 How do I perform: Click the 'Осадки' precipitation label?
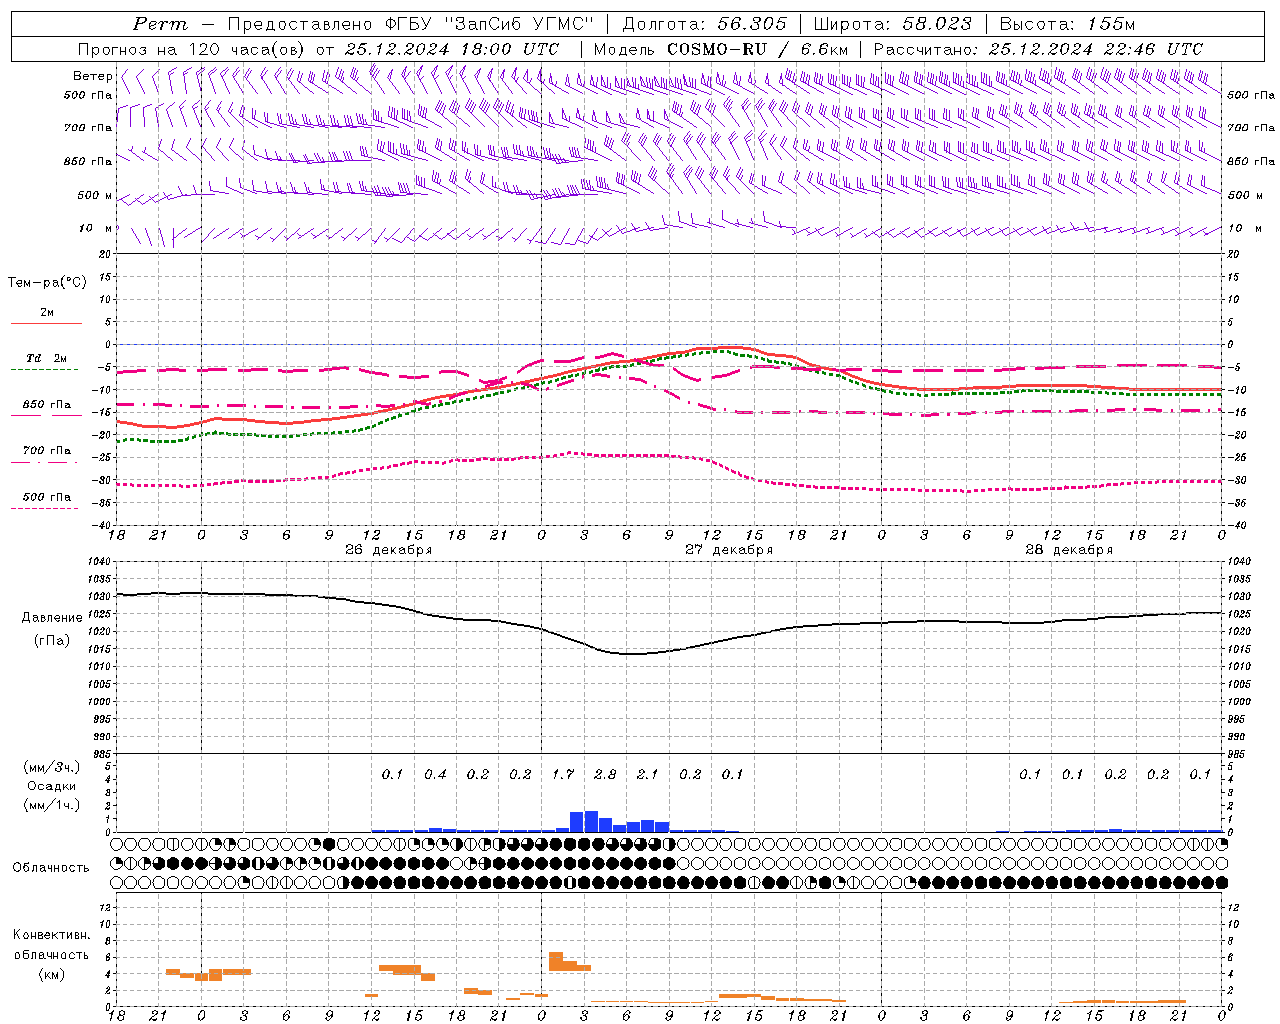52,786
